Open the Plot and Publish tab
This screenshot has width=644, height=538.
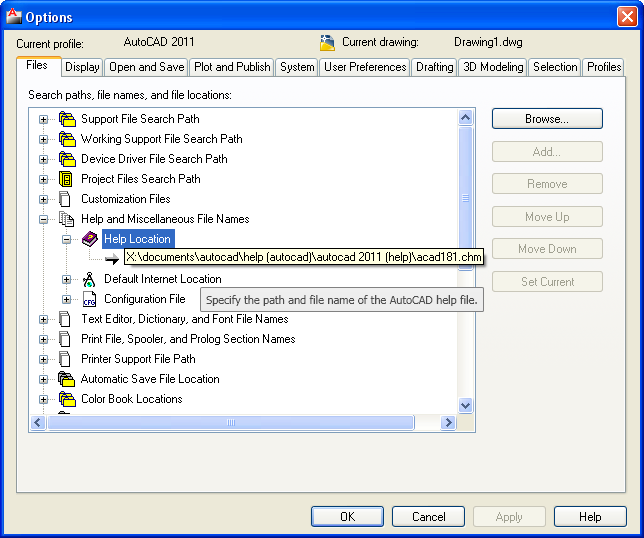232,67
